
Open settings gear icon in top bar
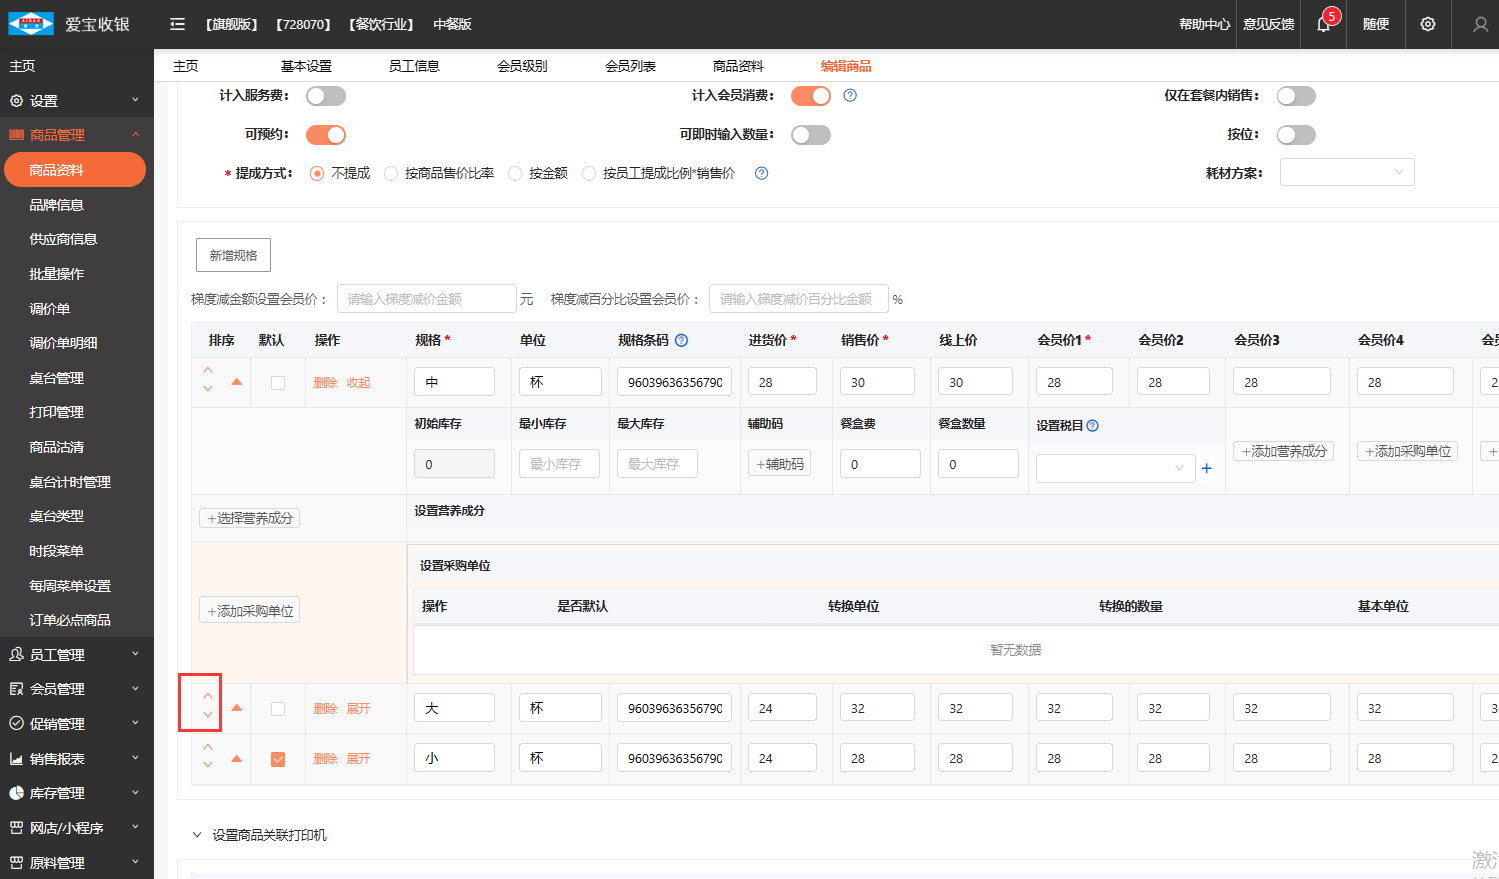pos(1428,24)
